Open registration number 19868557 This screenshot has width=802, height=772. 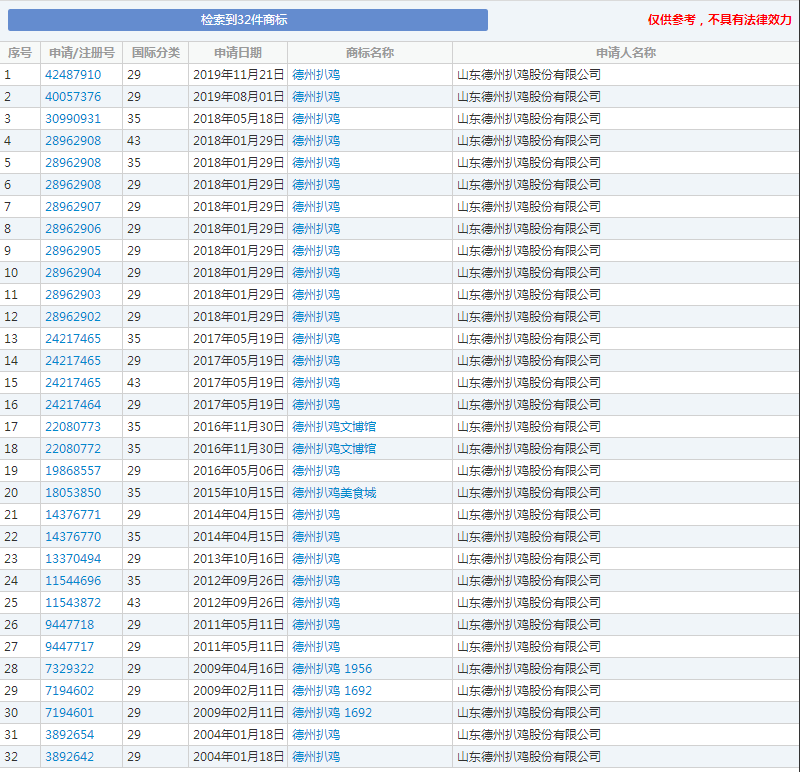(73, 471)
